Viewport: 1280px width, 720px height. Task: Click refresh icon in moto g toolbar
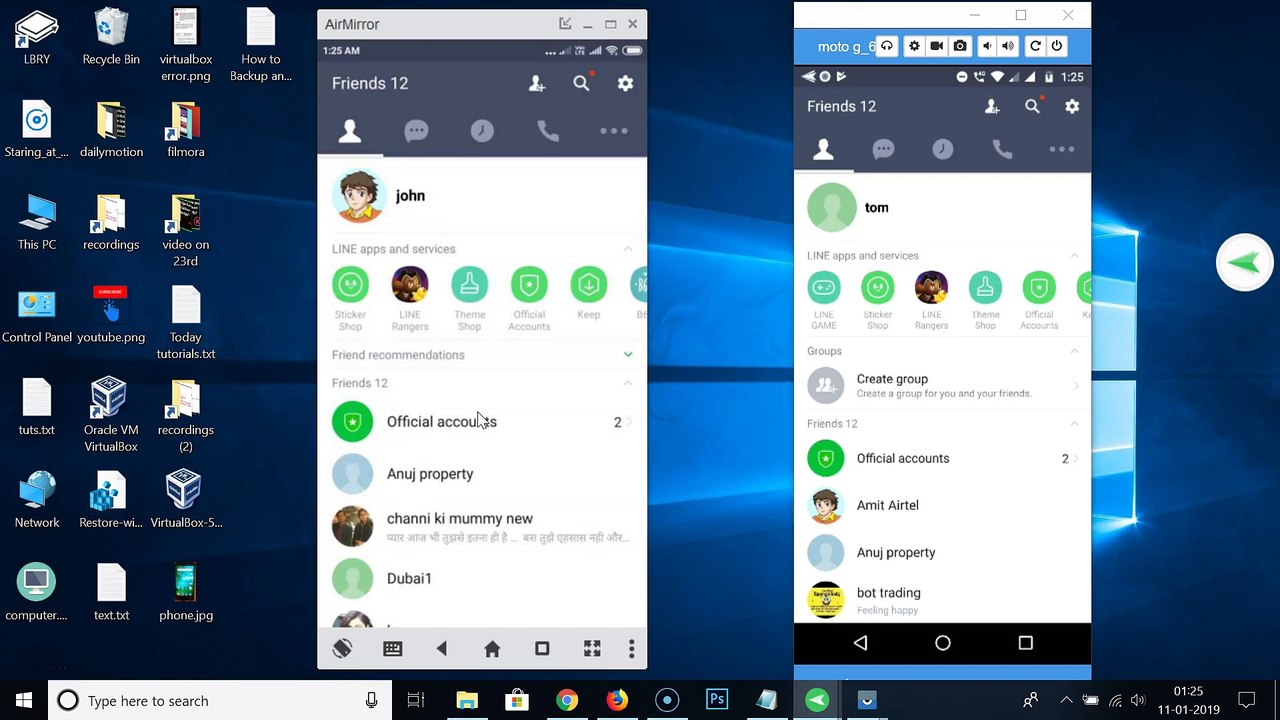tap(1035, 46)
